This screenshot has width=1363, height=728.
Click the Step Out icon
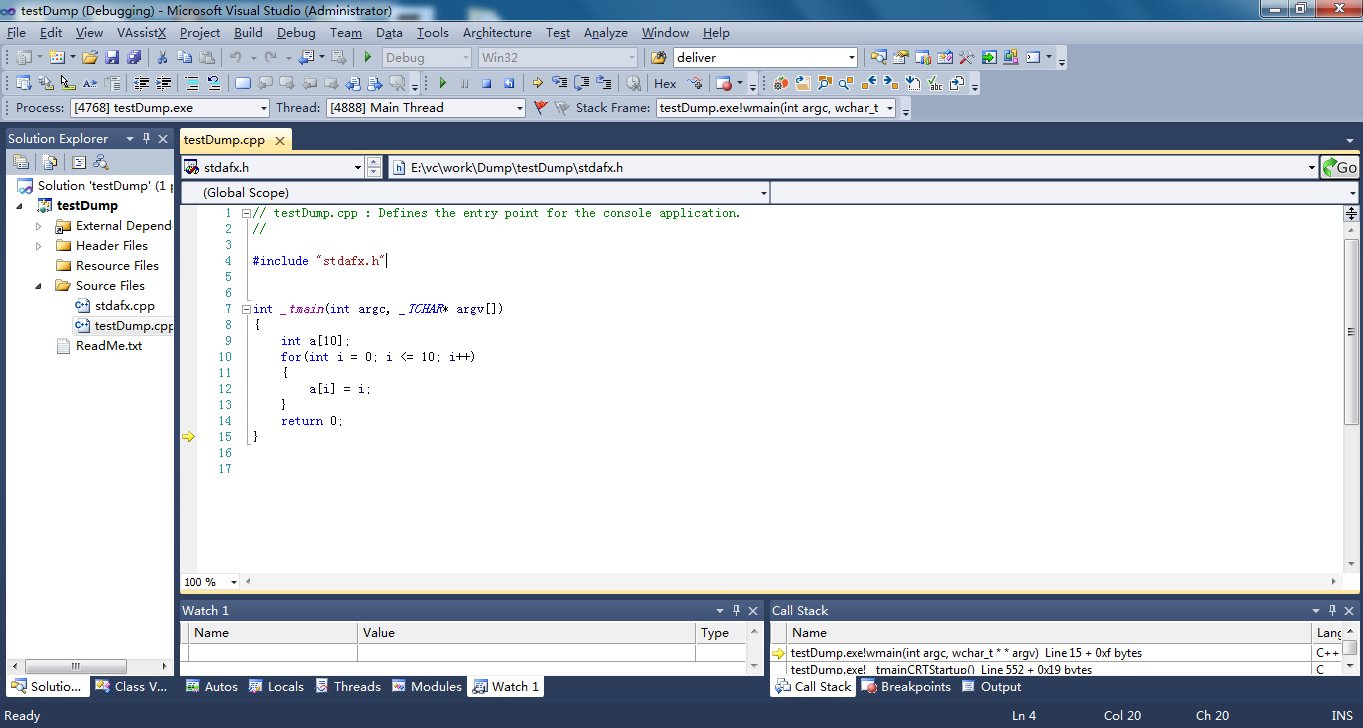click(604, 83)
